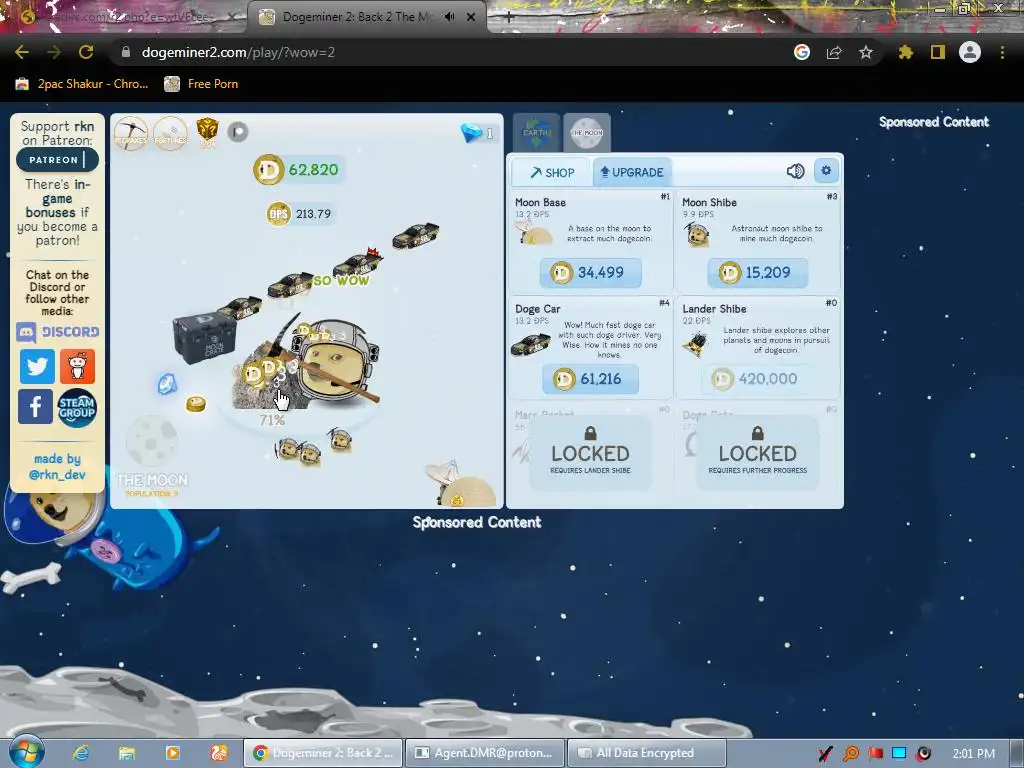Open Windows Explorer from taskbar
The height and width of the screenshot is (768, 1024).
(x=127, y=753)
